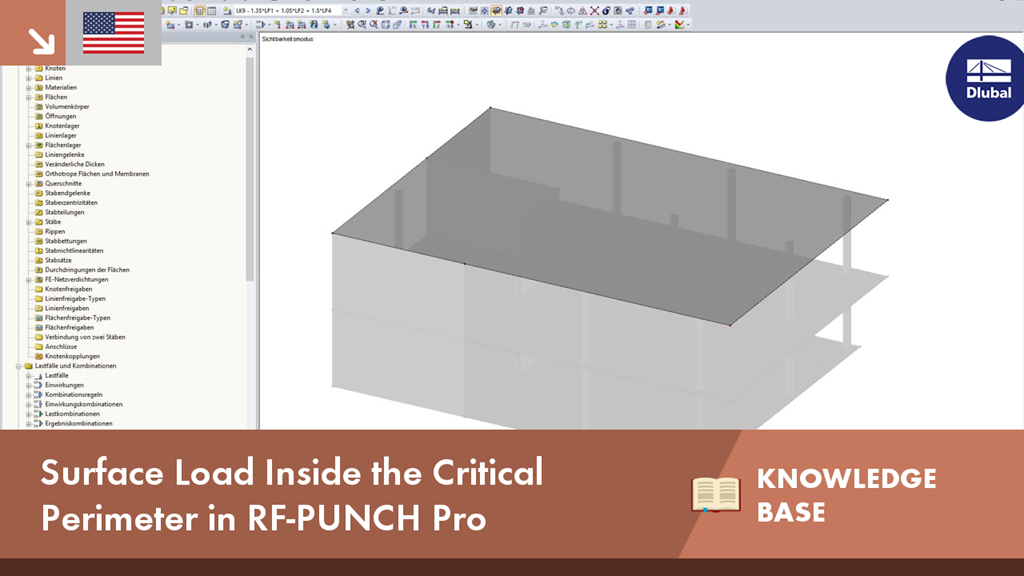Click the Lastkombinationen item icon
1024x576 pixels.
coord(39,414)
